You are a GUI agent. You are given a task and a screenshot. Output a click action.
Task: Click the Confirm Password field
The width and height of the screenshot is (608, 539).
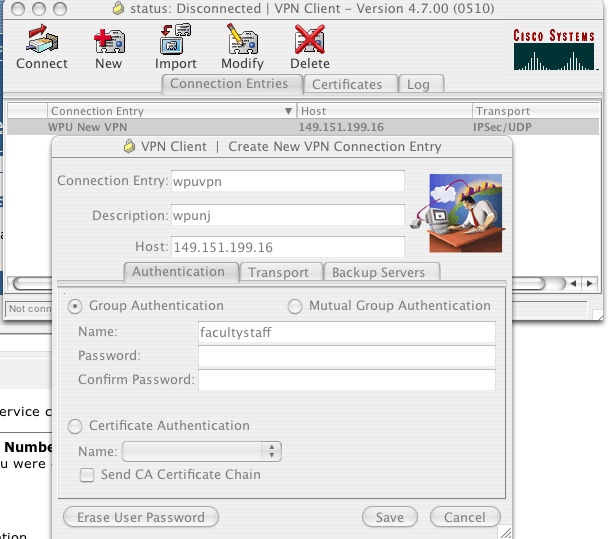coord(347,380)
